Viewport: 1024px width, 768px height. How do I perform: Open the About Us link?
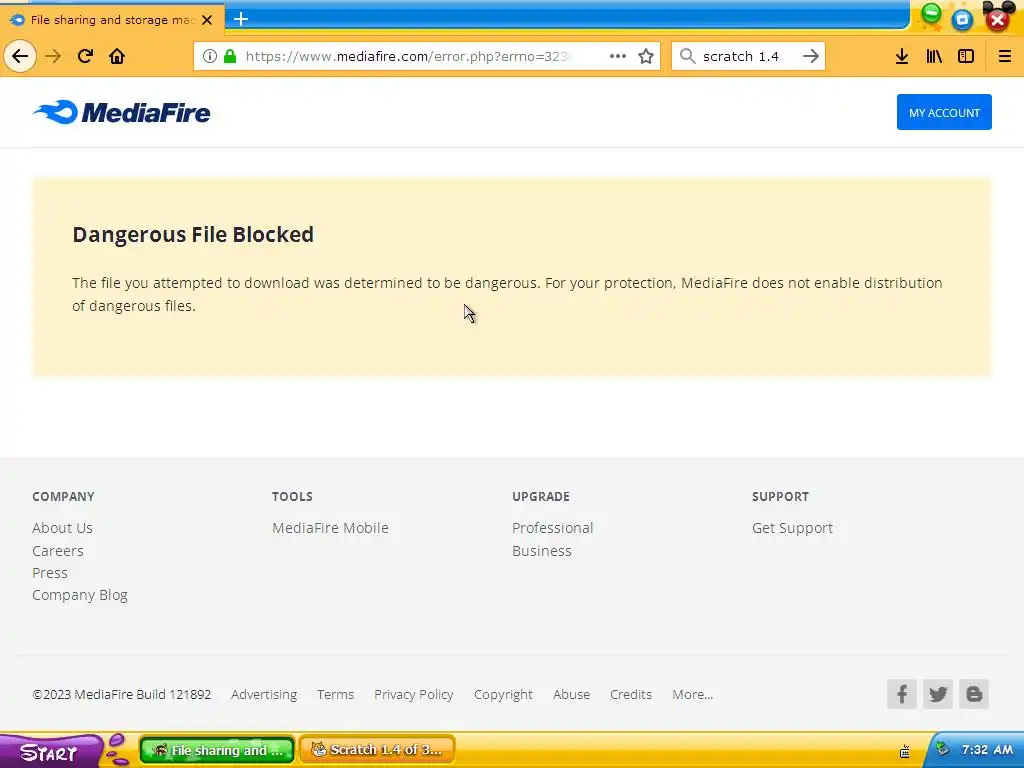(x=62, y=528)
